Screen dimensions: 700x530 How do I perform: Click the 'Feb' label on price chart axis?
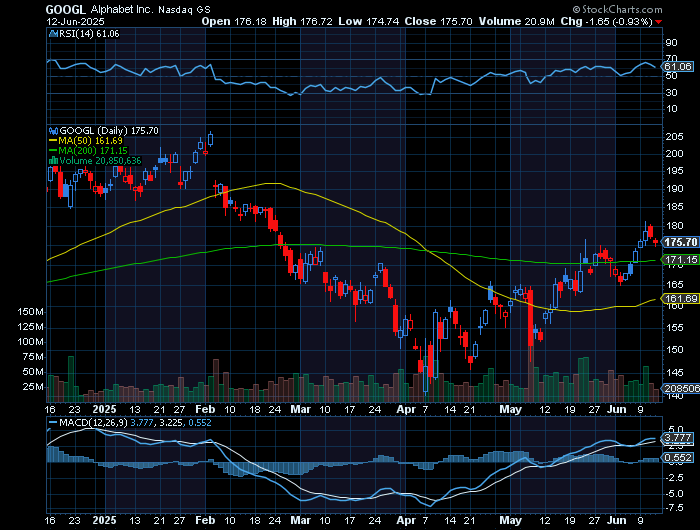[x=205, y=409]
